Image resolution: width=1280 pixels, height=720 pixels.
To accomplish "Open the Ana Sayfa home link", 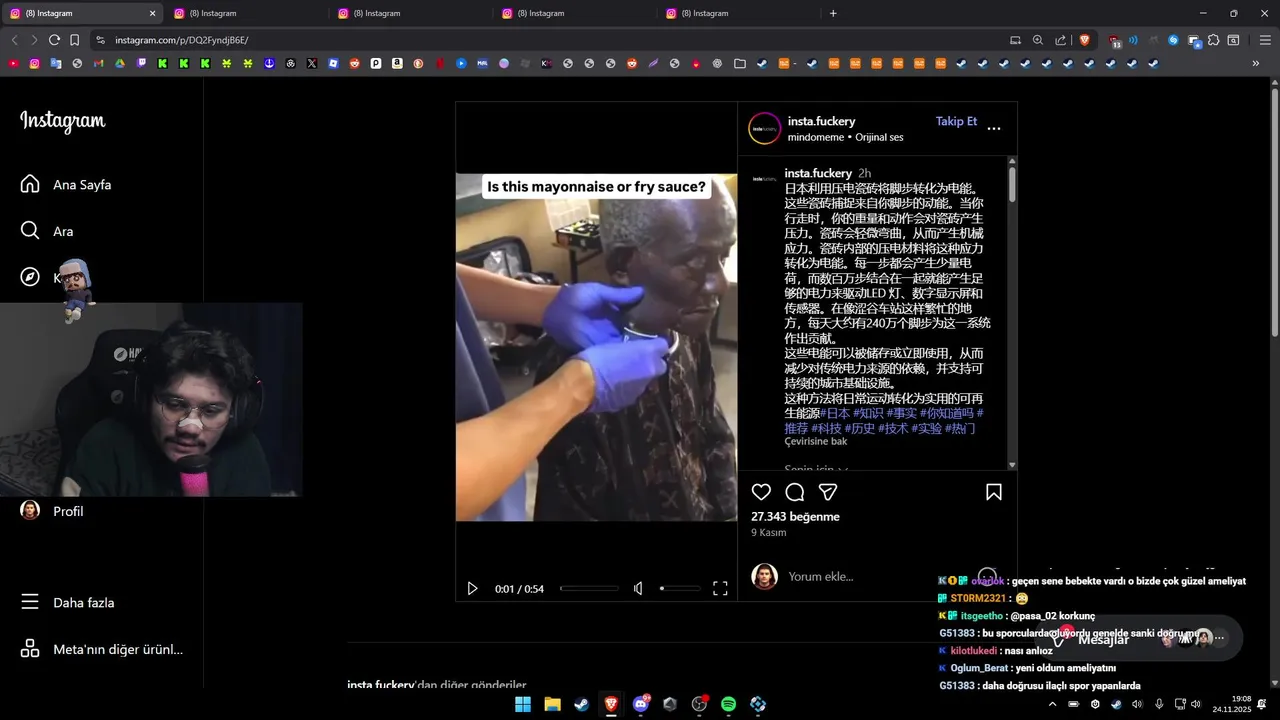I will 66,185.
